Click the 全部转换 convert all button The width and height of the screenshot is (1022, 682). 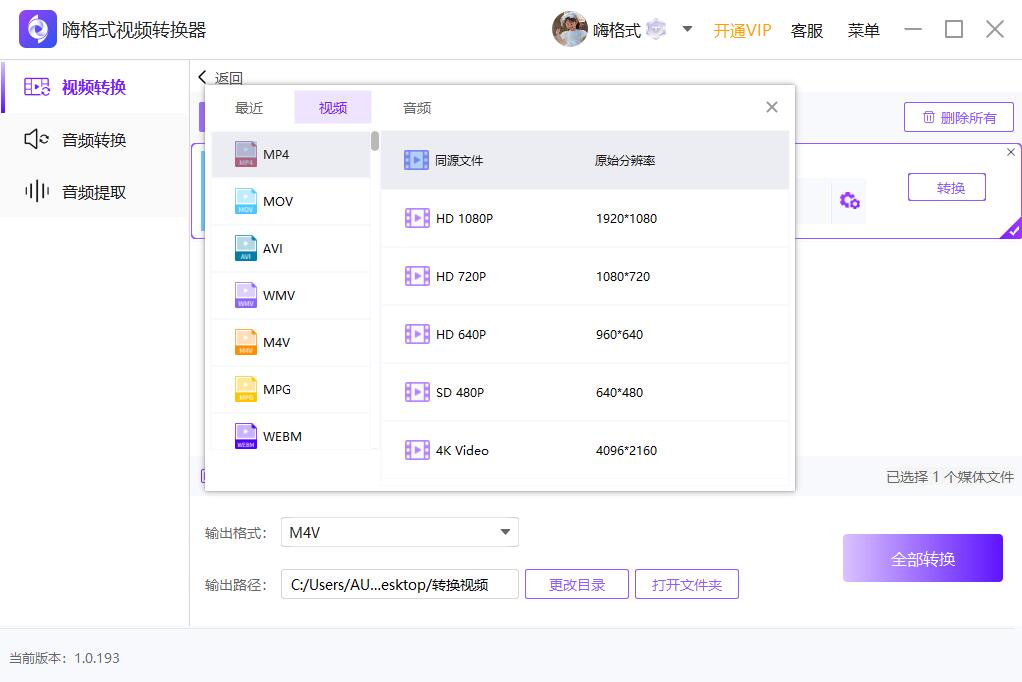click(922, 558)
